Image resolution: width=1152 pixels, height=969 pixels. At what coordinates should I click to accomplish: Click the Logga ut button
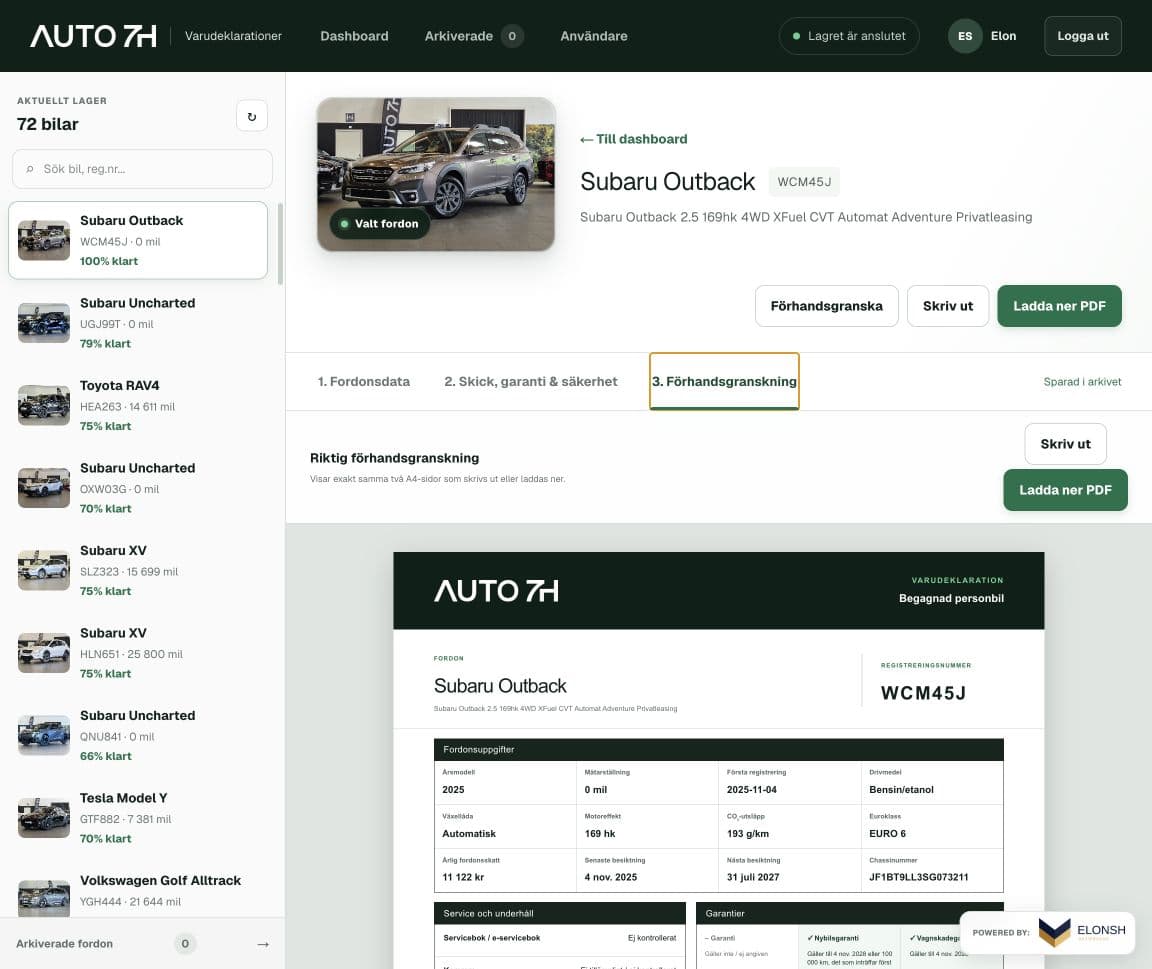1083,36
